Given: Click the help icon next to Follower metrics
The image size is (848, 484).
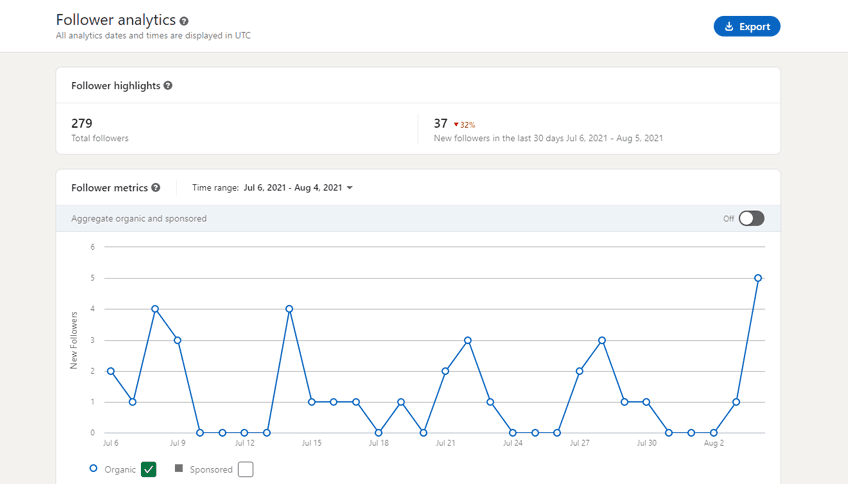Looking at the screenshot, I should 156,188.
